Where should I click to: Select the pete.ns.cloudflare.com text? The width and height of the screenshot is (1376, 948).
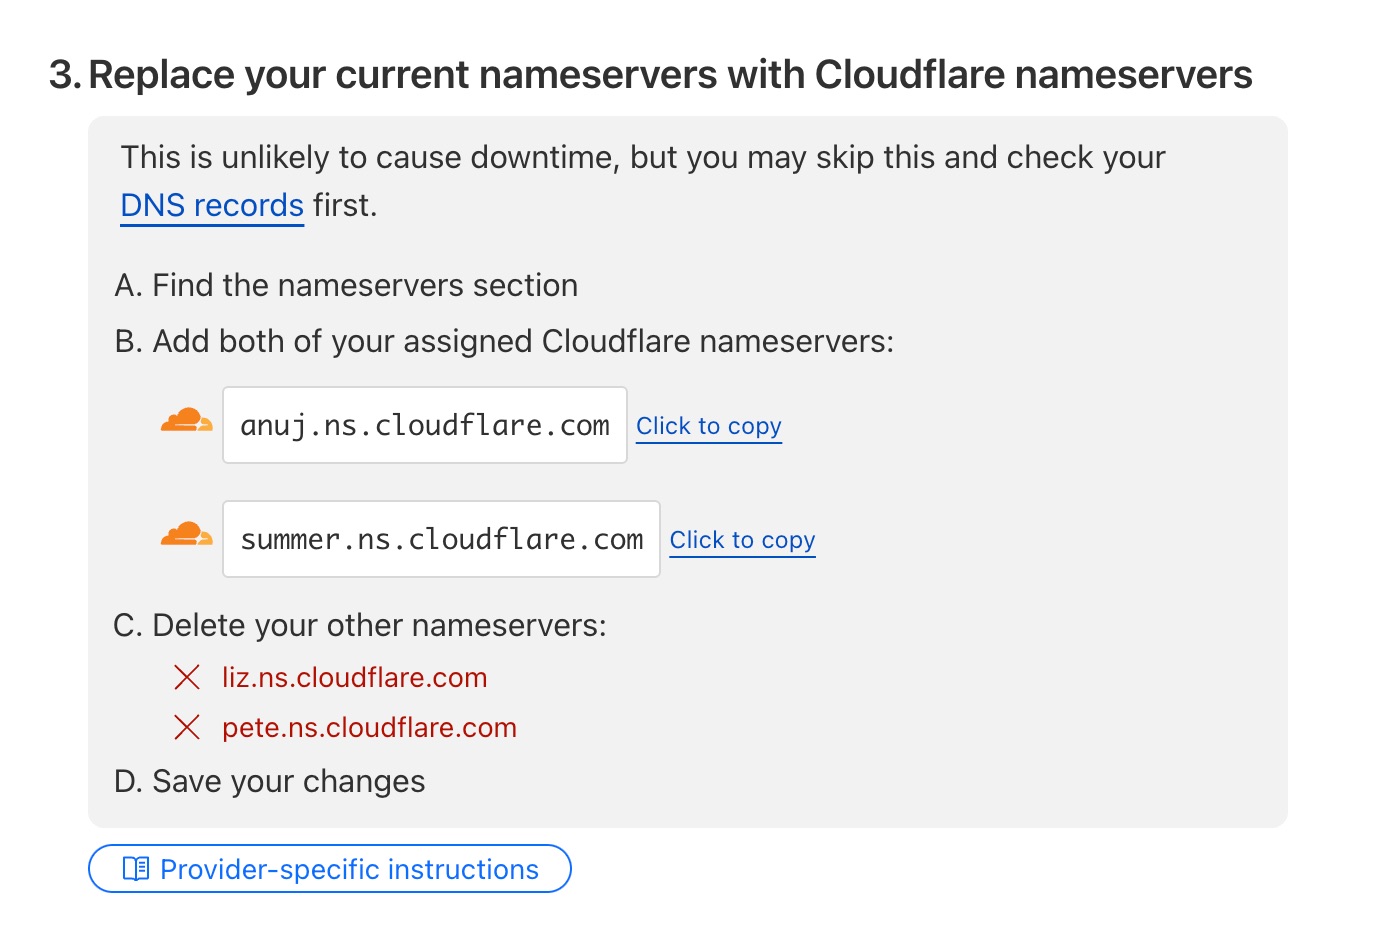click(x=370, y=727)
